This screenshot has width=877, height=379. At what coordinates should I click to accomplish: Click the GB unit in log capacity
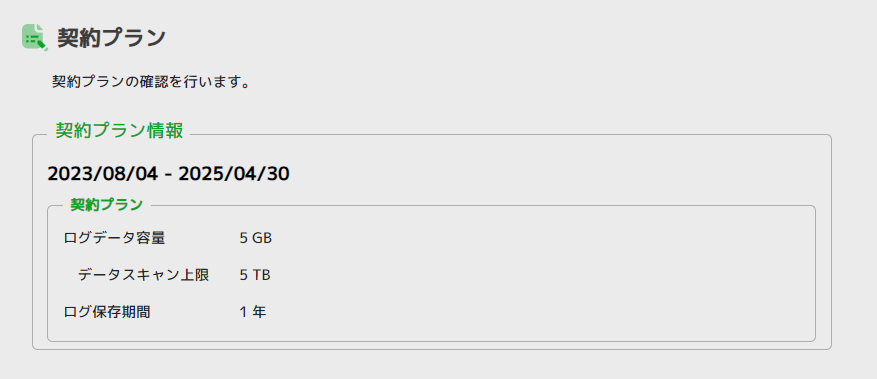pyautogui.click(x=262, y=238)
